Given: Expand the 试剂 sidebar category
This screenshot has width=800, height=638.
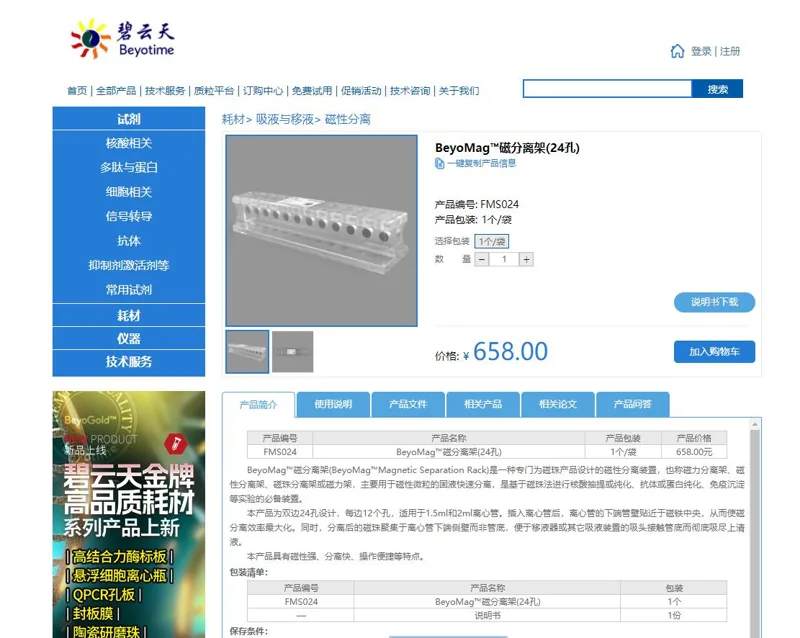Looking at the screenshot, I should click(x=129, y=118).
